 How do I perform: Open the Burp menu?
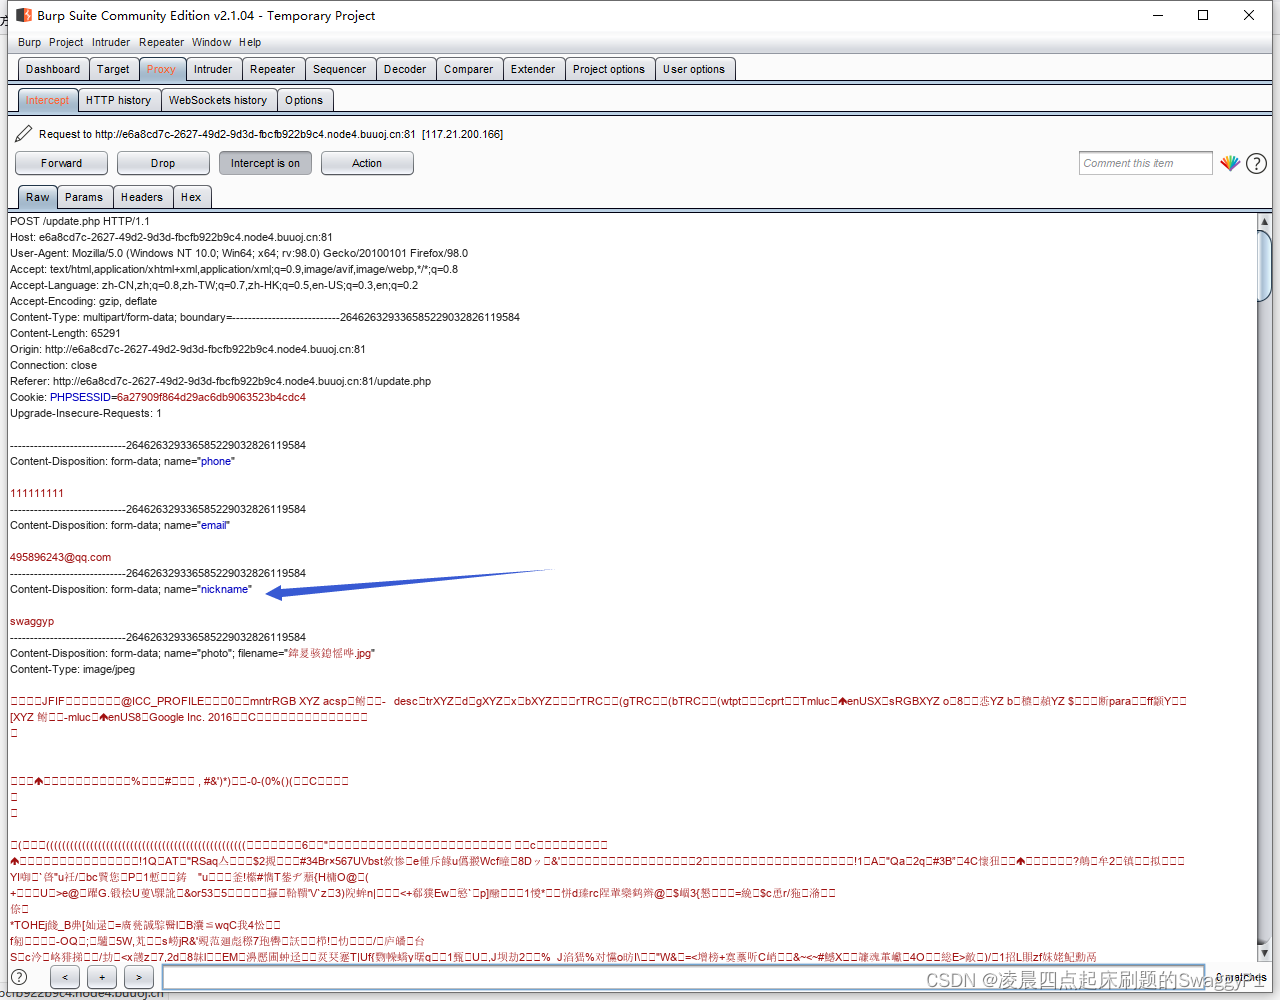pos(29,42)
